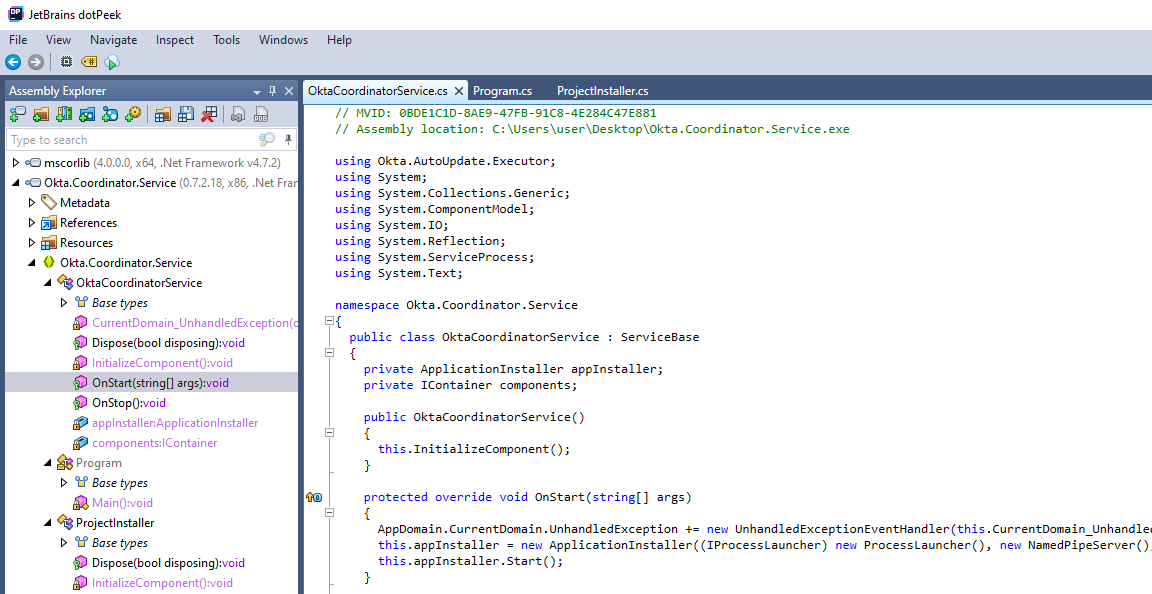The width and height of the screenshot is (1152, 594).
Task: Click the References folder icon
Action: click(48, 222)
